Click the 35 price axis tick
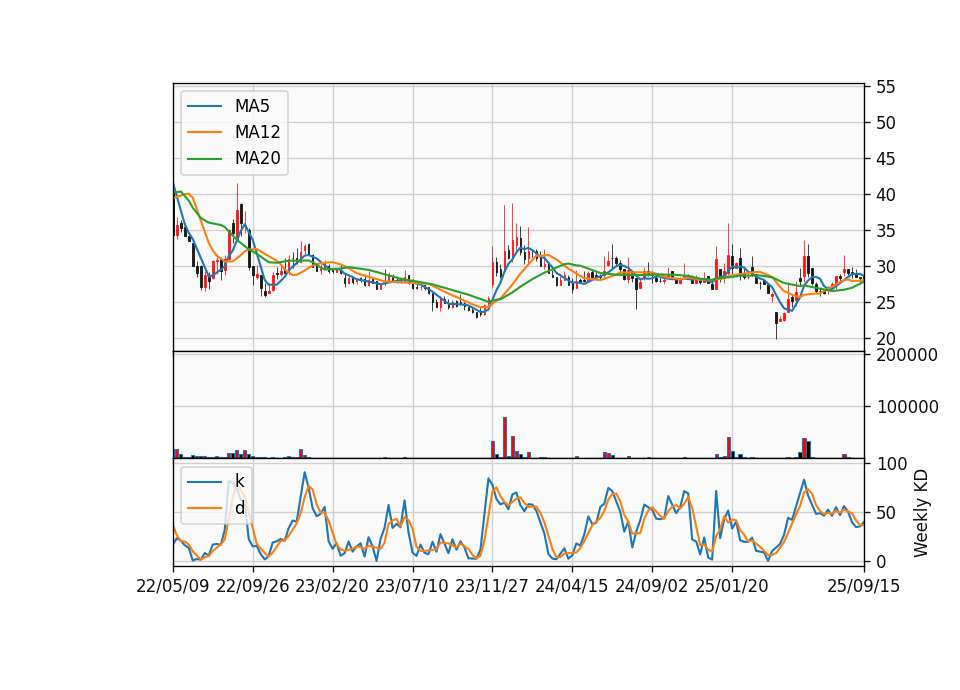 885,231
